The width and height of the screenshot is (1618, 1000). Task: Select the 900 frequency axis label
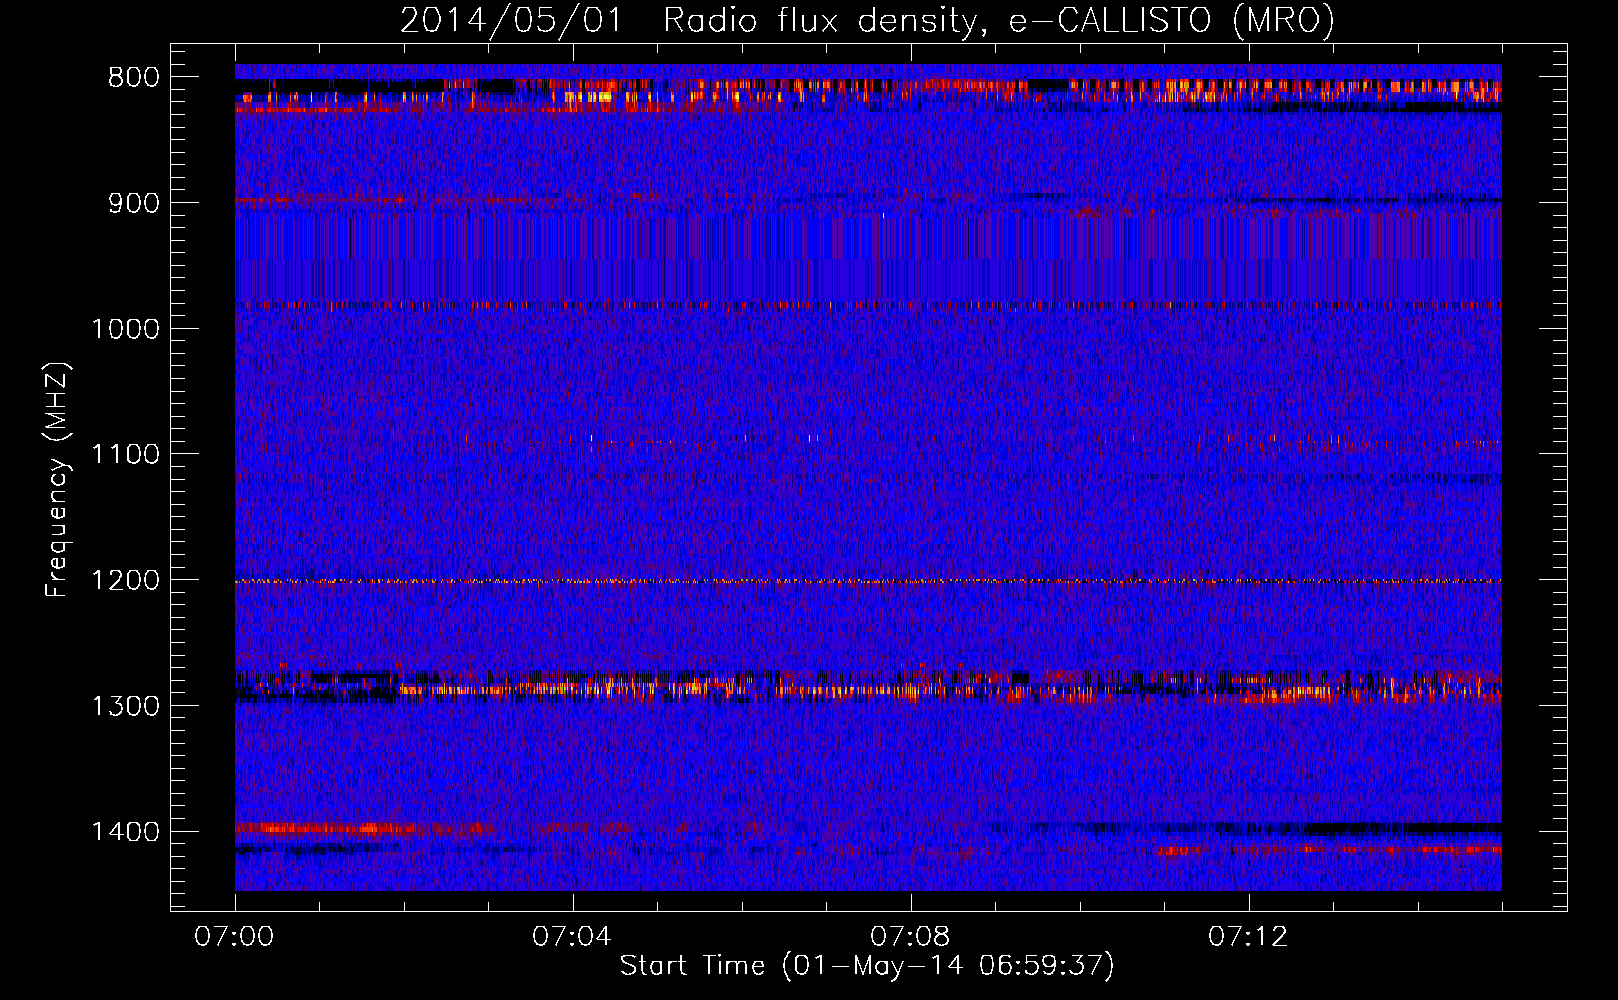pyautogui.click(x=134, y=203)
